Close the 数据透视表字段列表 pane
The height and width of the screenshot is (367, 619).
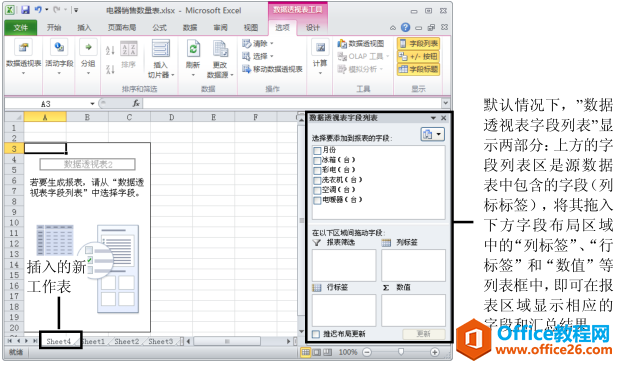coord(443,118)
